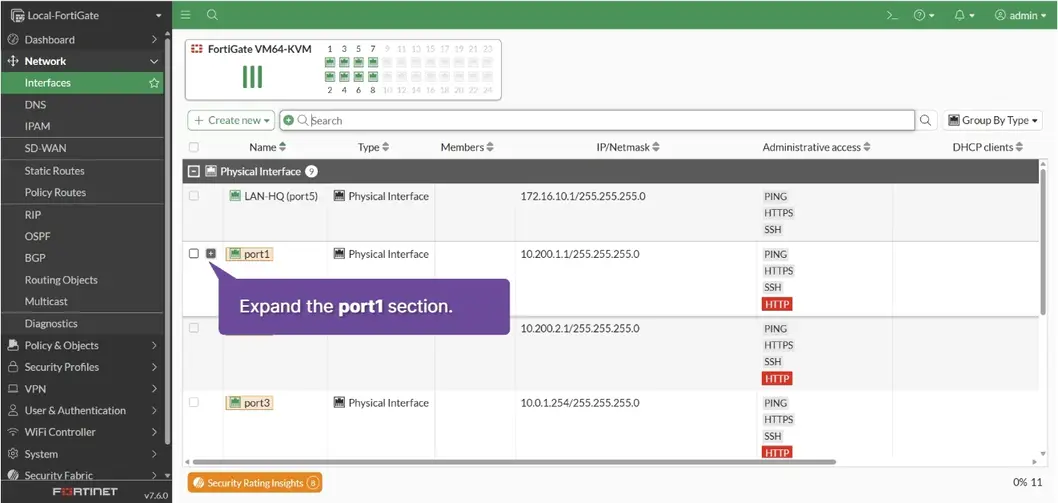Collapse the Network menu

click(82, 61)
